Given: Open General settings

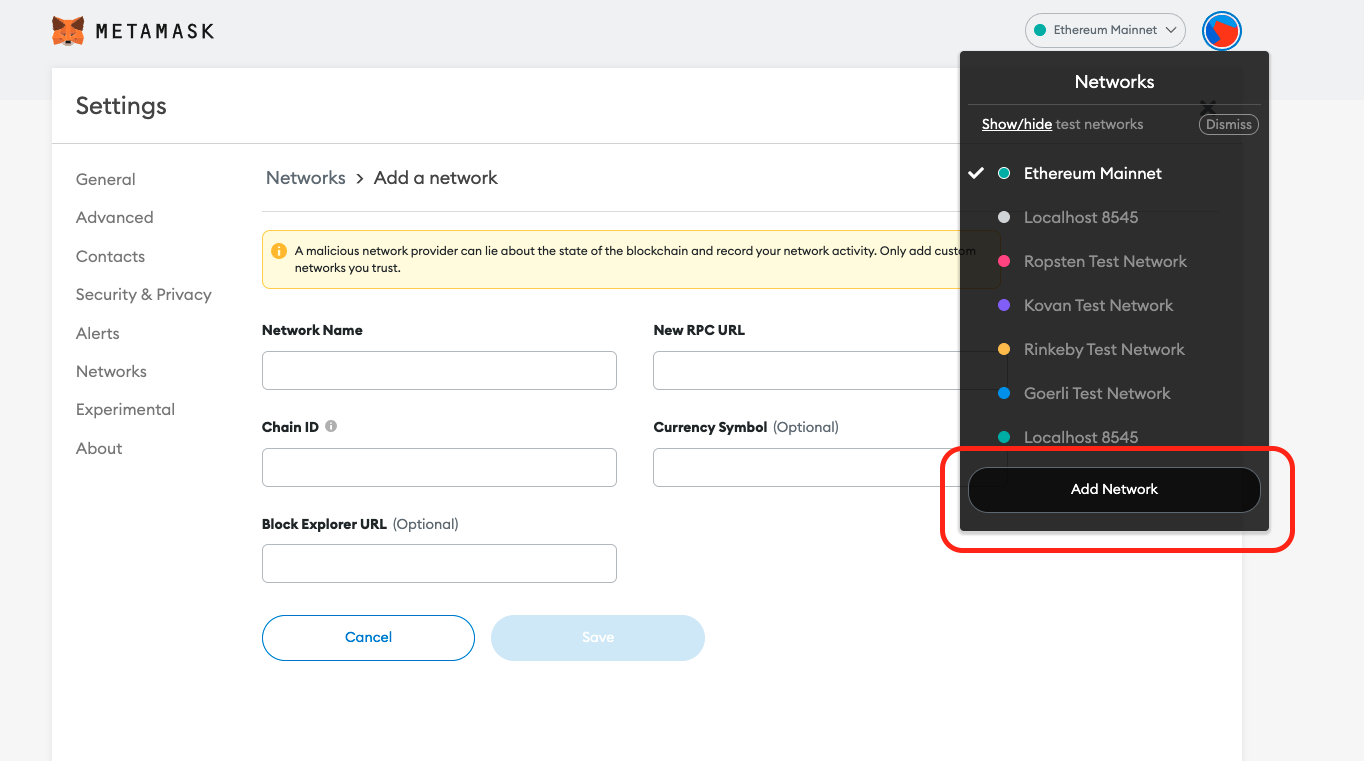Looking at the screenshot, I should click(106, 180).
